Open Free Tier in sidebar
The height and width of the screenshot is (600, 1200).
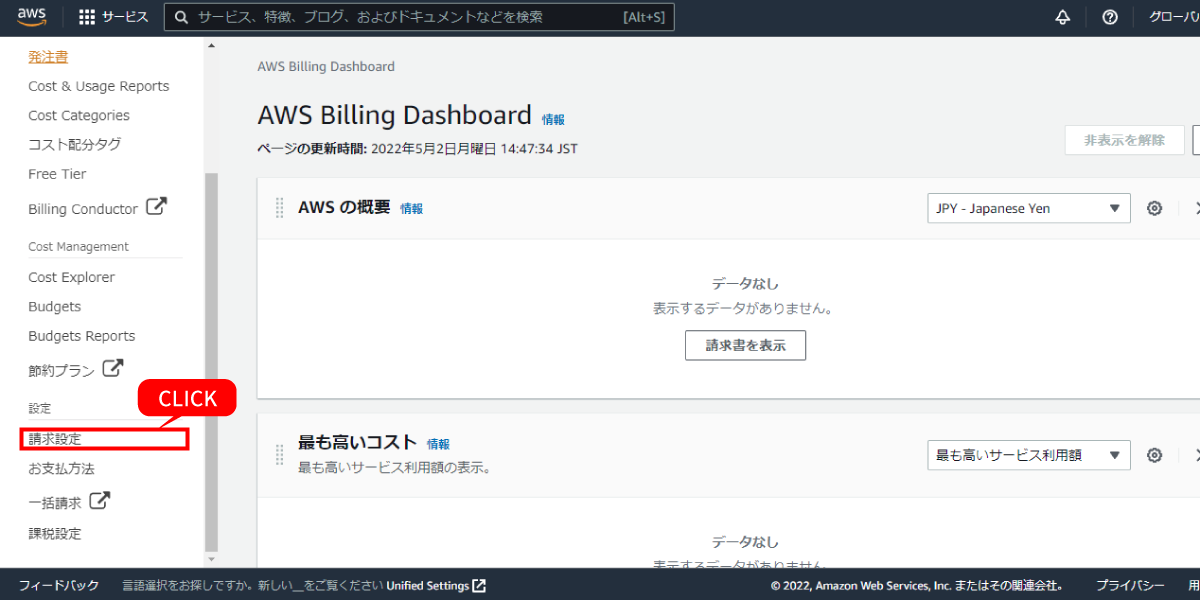(57, 174)
